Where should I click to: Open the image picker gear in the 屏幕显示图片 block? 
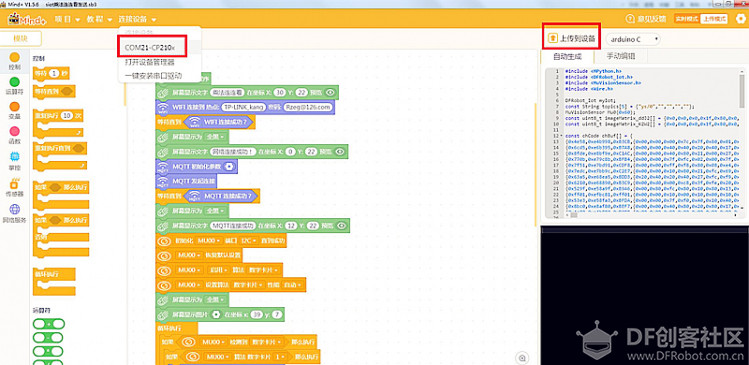click(217, 314)
